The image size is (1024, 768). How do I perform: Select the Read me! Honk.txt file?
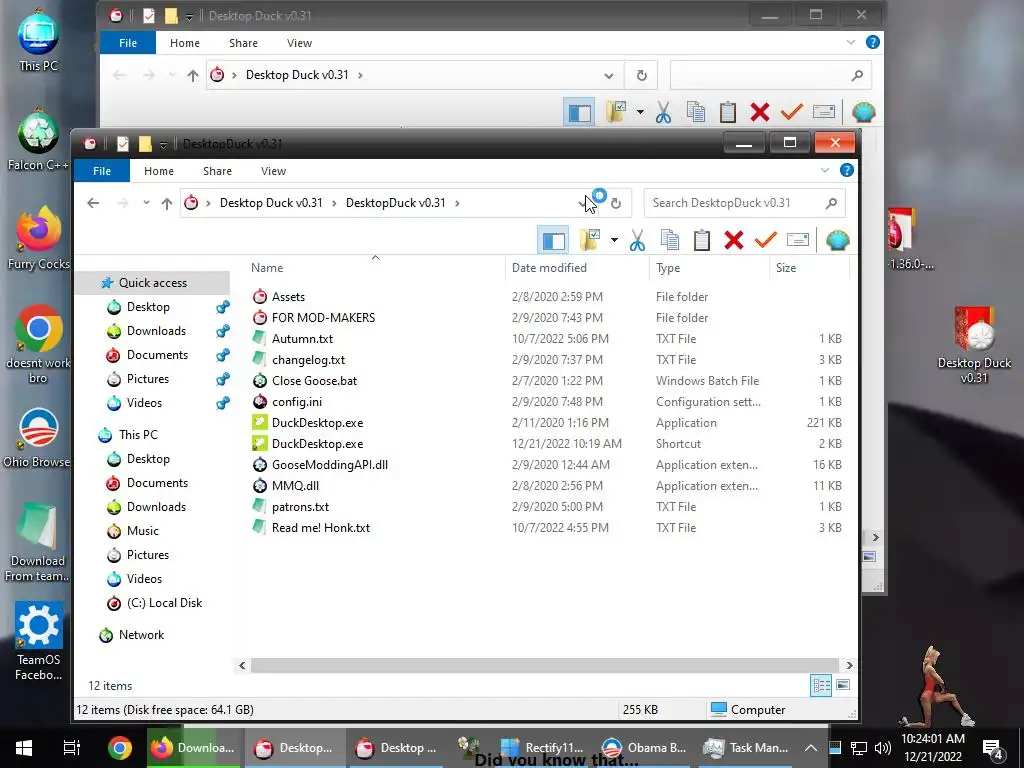coord(321,528)
